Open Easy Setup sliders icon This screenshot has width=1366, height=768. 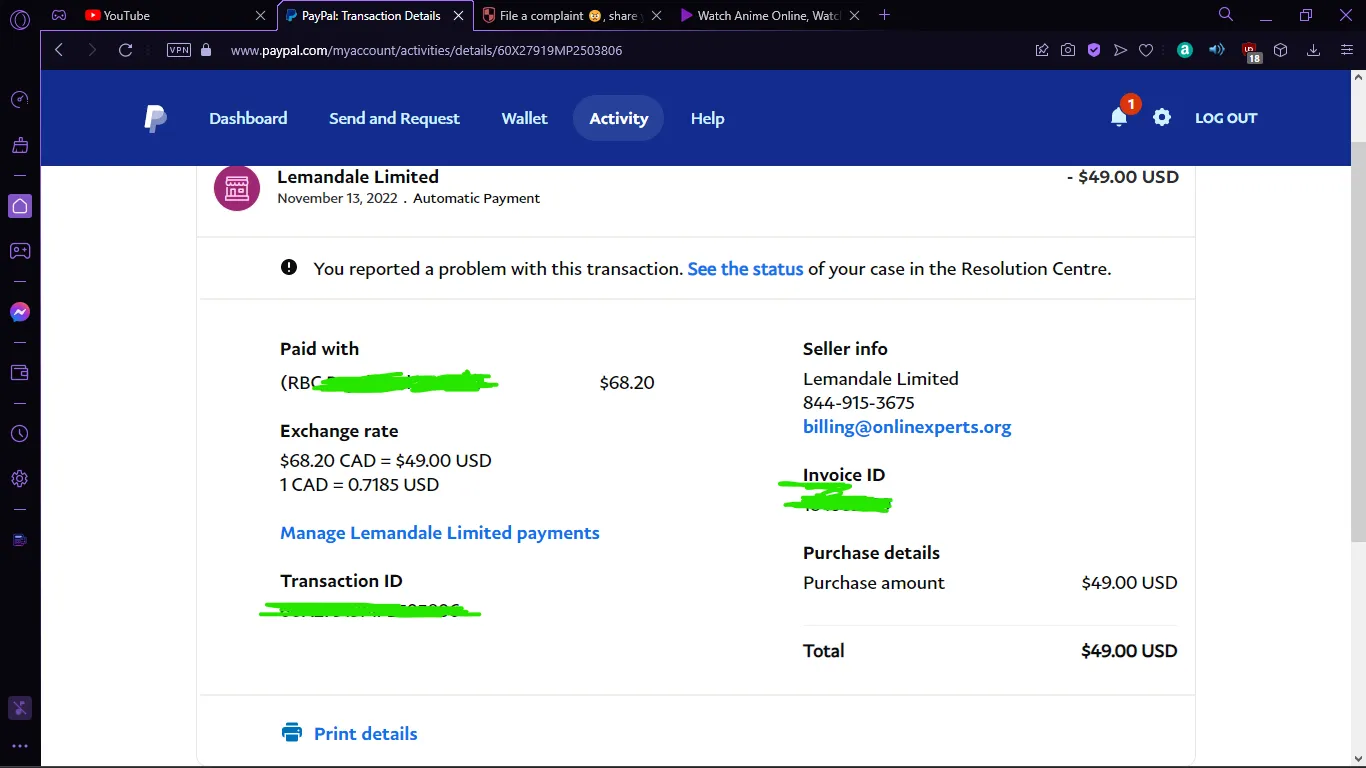point(1346,50)
